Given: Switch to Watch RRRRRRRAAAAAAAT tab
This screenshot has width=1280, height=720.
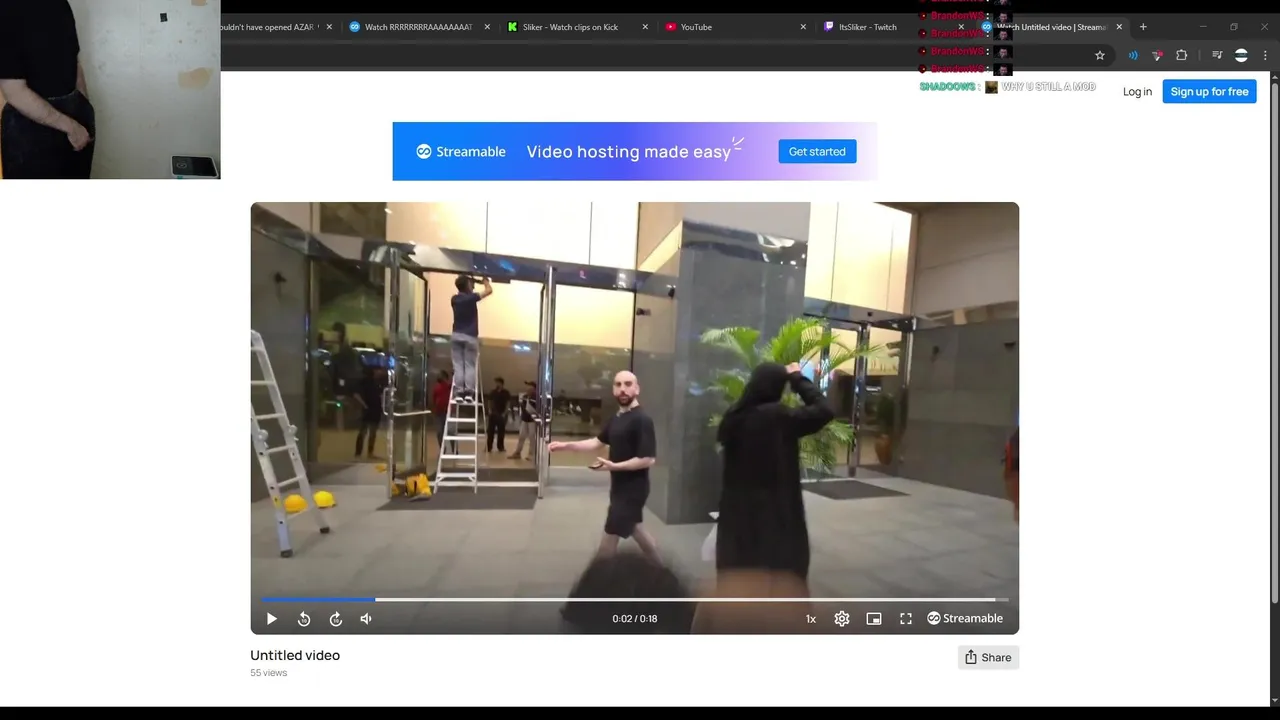Looking at the screenshot, I should click(x=418, y=27).
